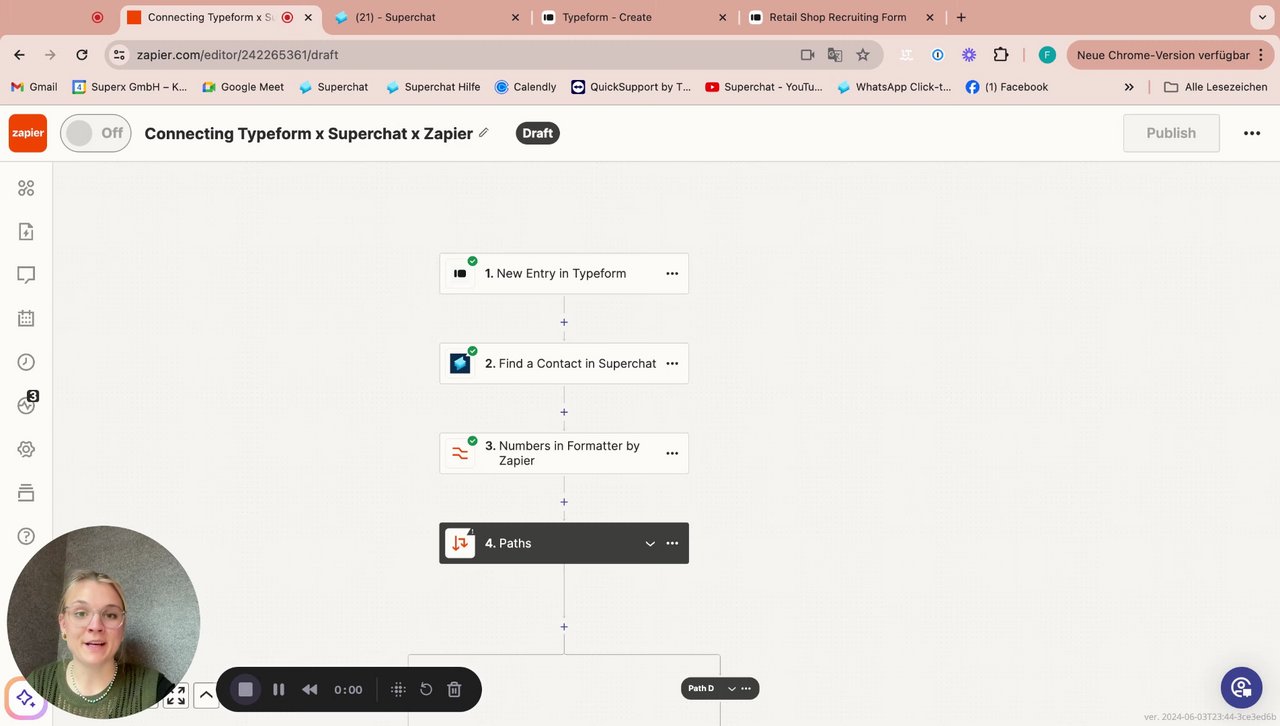
Task: Pause the screen recording
Action: pyautogui.click(x=279, y=689)
